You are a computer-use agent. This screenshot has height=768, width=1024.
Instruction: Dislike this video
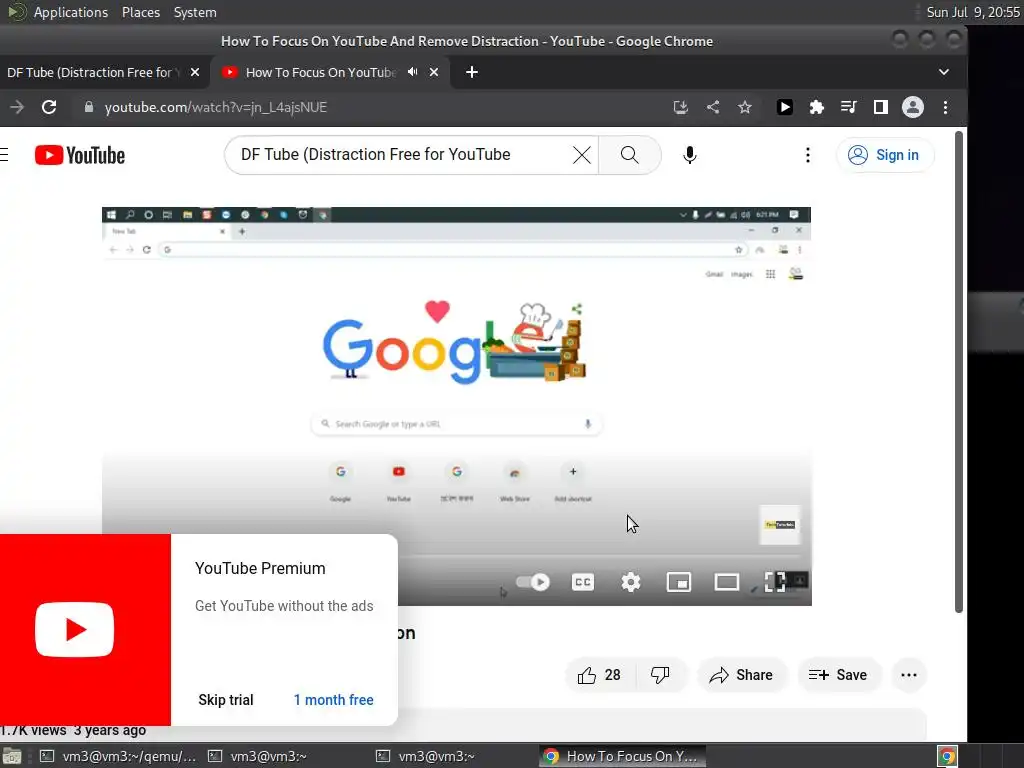click(x=660, y=675)
